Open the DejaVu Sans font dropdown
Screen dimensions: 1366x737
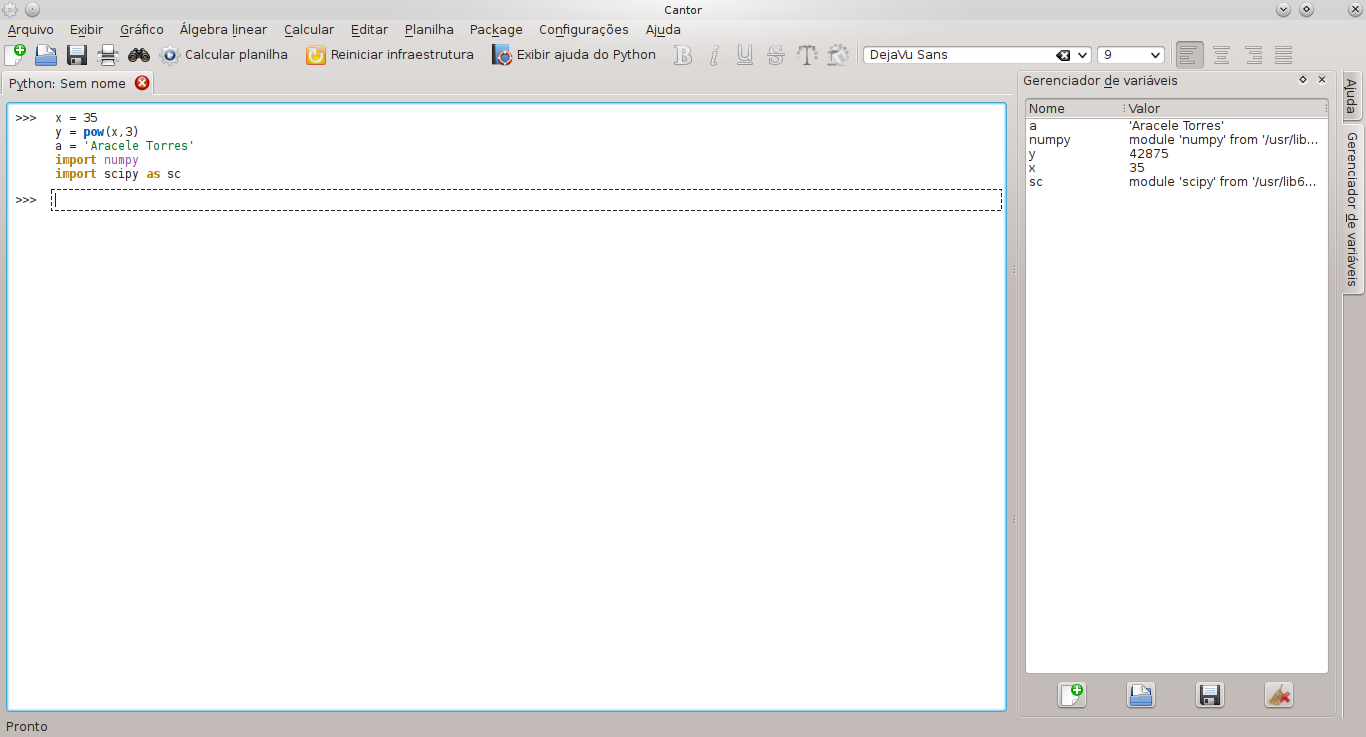1083,55
